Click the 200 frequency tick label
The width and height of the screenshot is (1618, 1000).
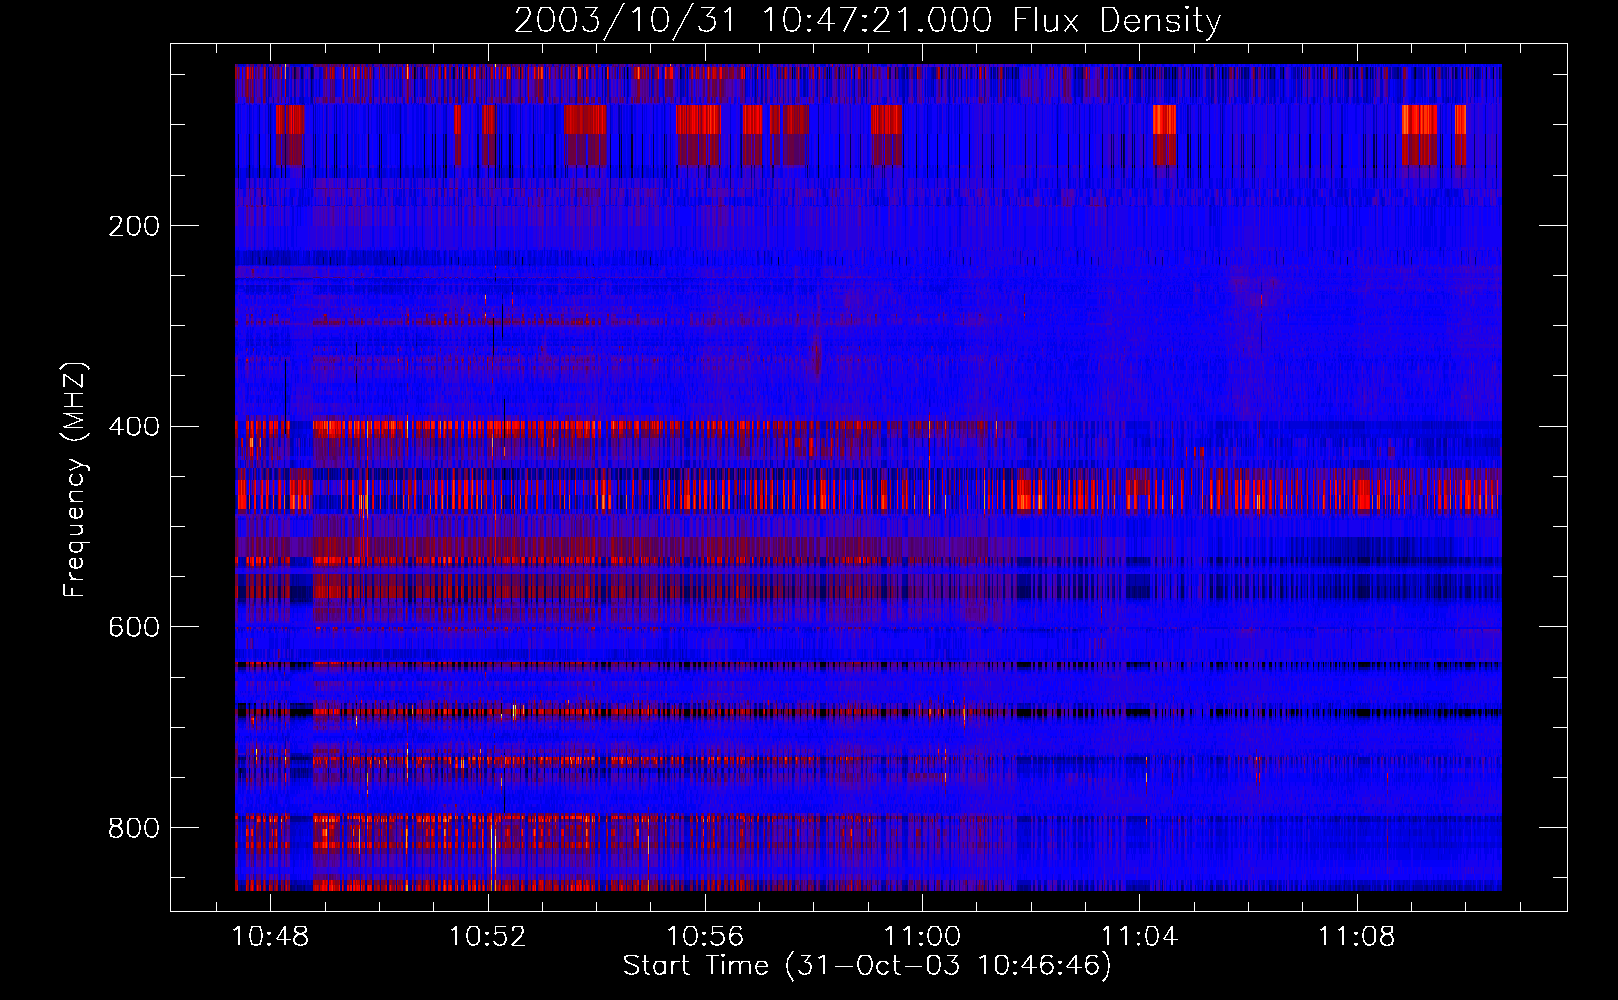(134, 226)
